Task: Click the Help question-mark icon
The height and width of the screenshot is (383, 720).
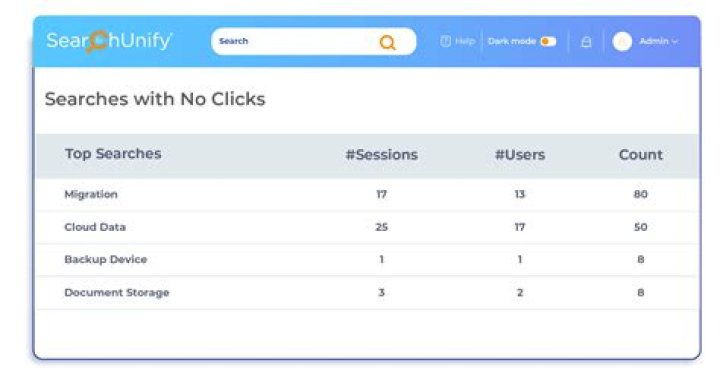Action: coord(445,41)
